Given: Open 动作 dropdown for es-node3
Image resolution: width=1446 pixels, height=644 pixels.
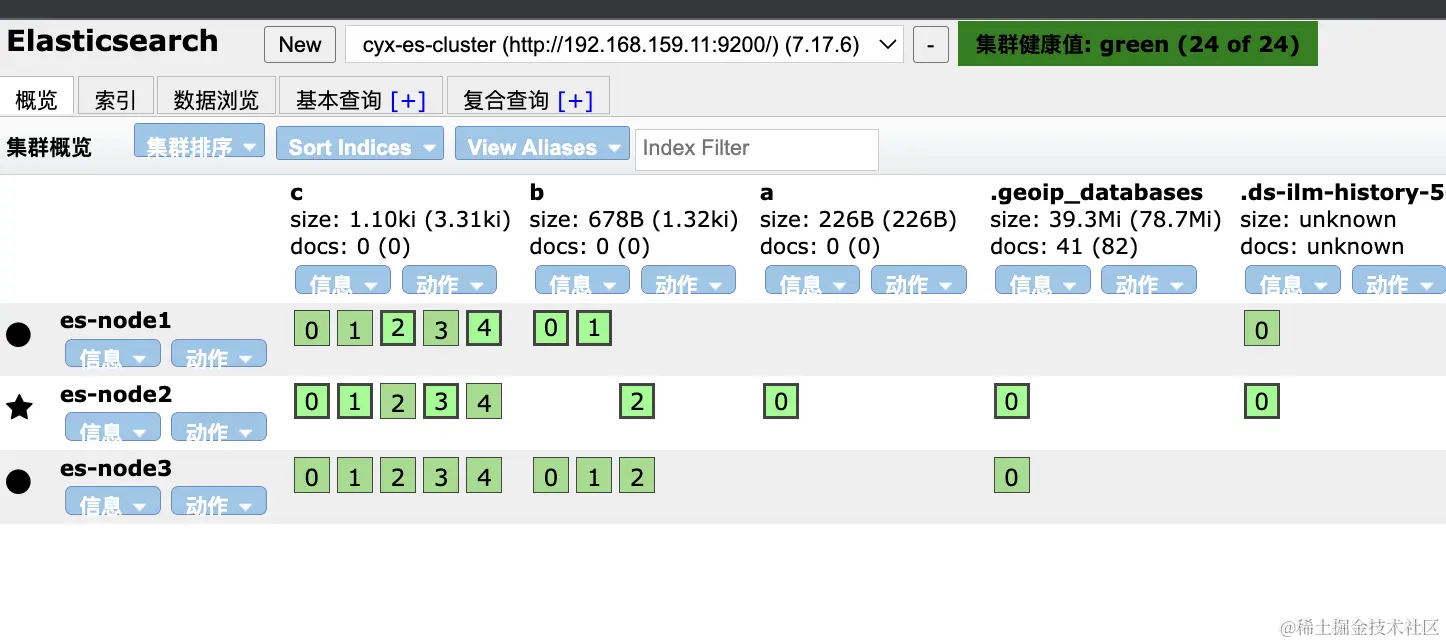Looking at the screenshot, I should click(219, 501).
